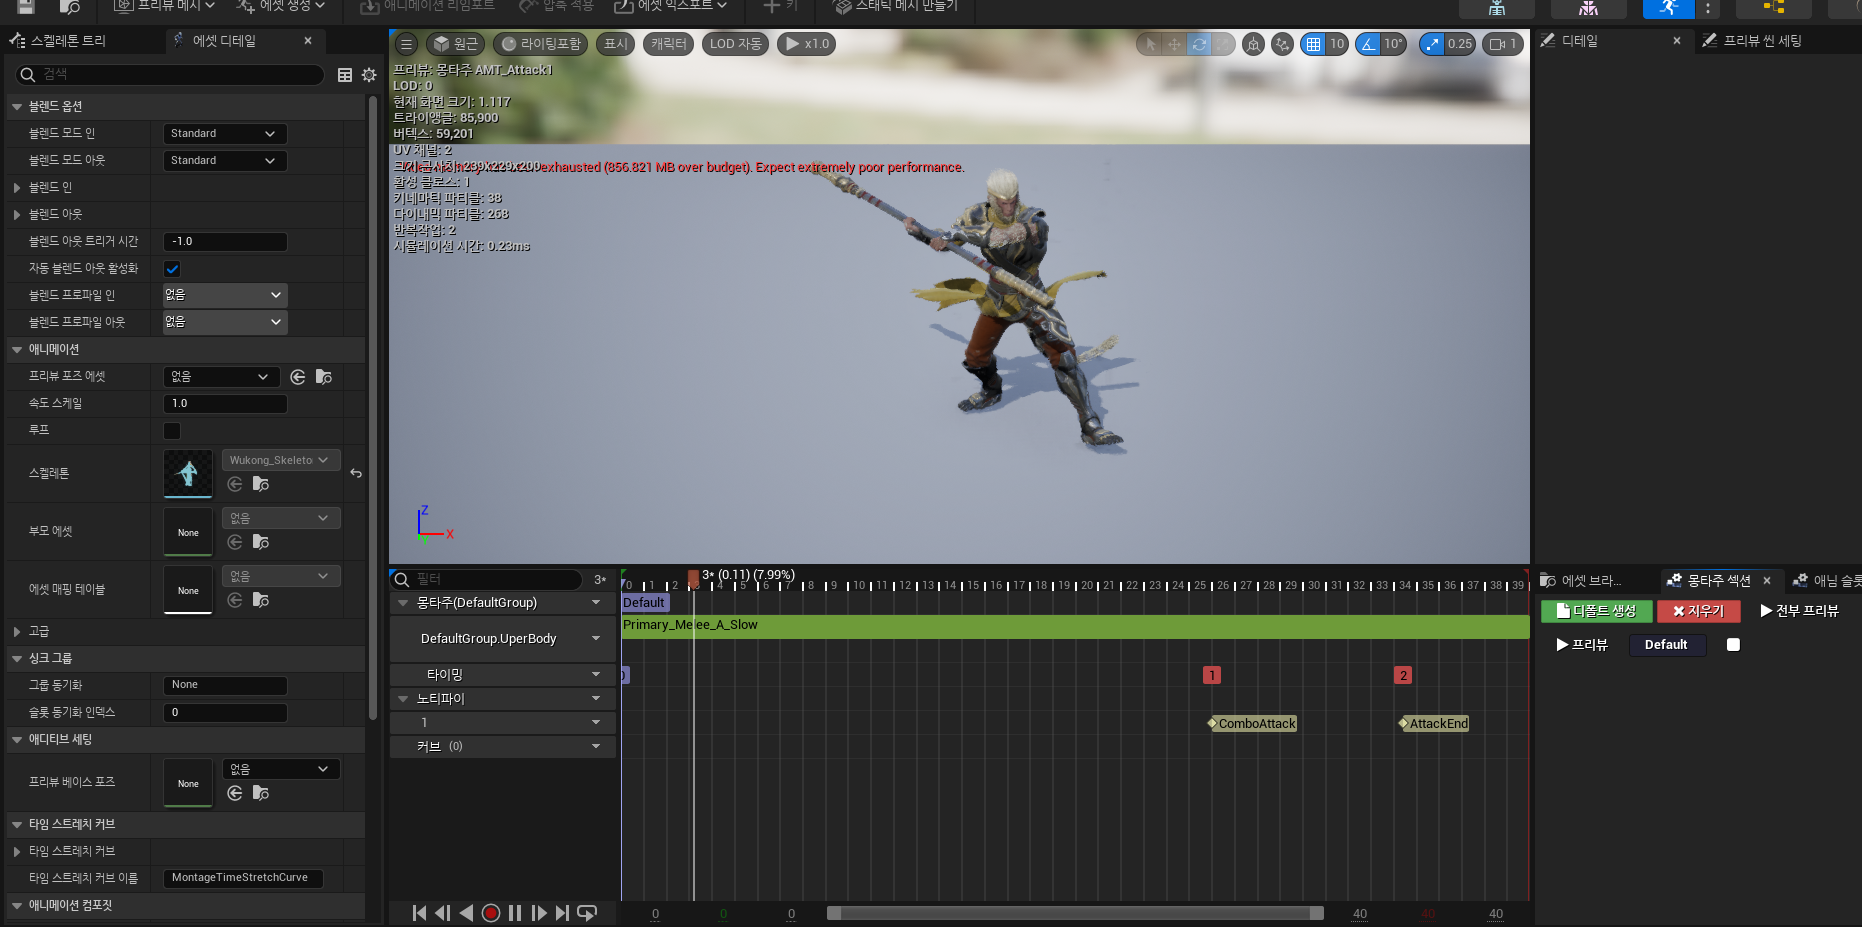Jump to start of montage playback
The height and width of the screenshot is (927, 1862).
419,913
